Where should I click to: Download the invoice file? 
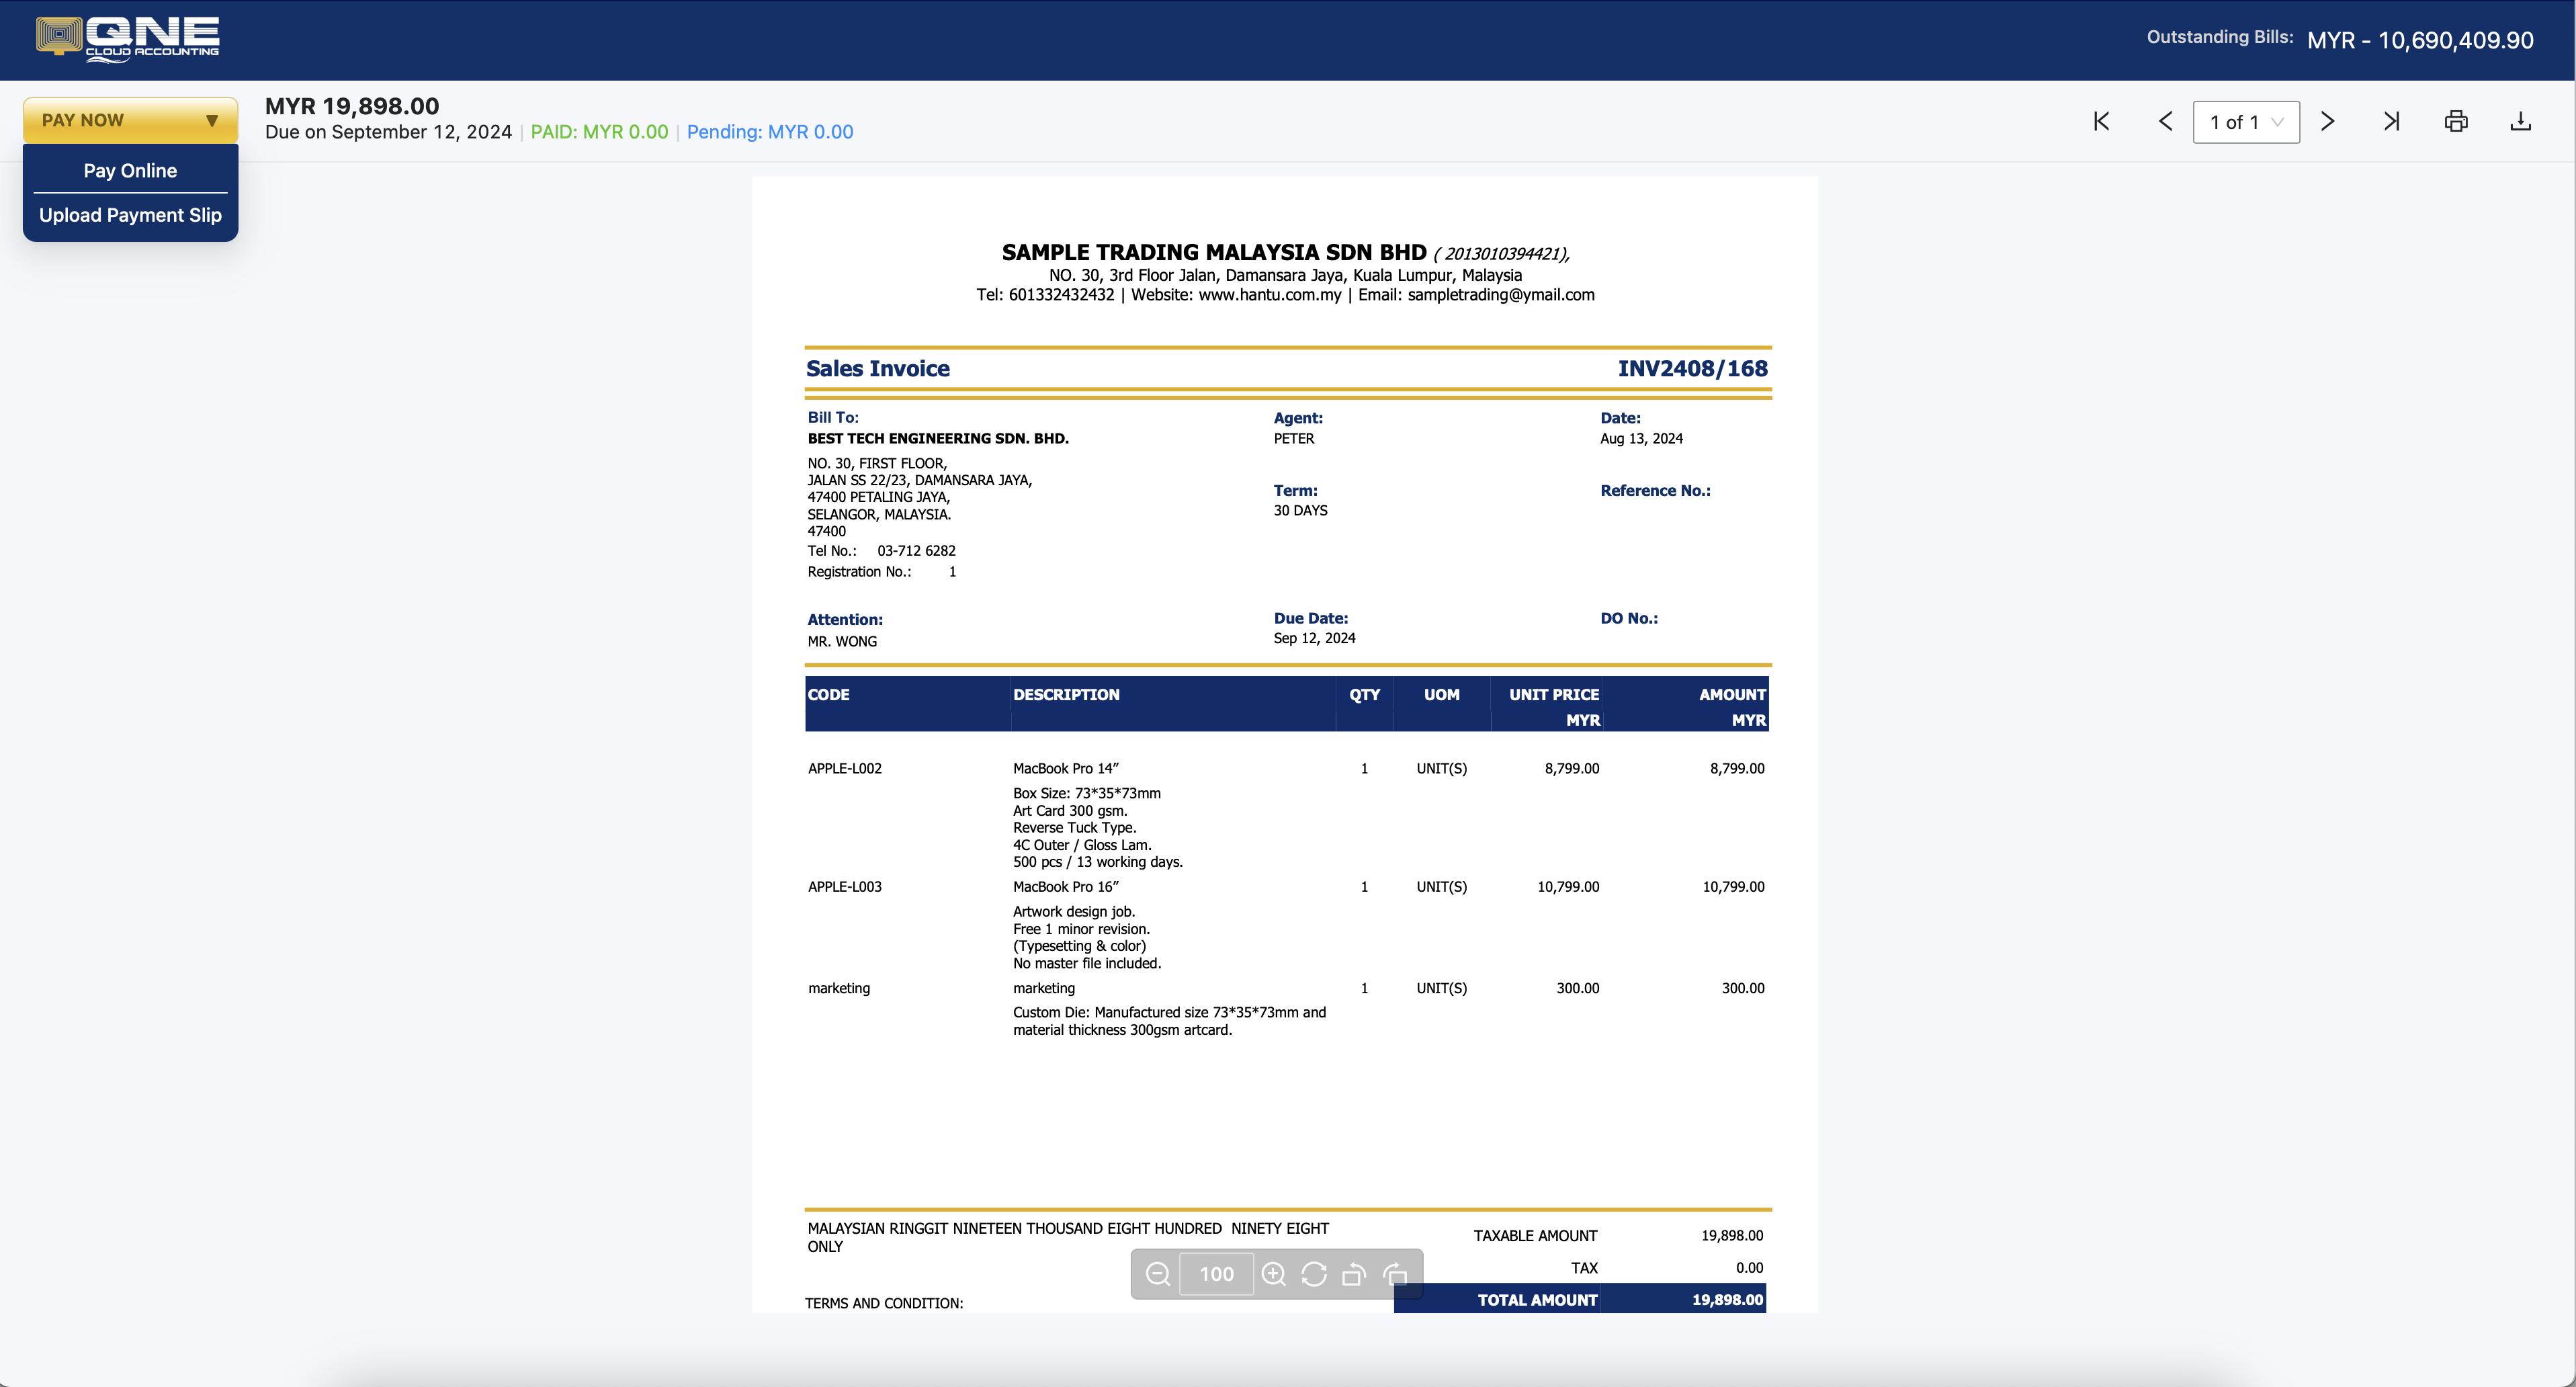tap(2520, 122)
